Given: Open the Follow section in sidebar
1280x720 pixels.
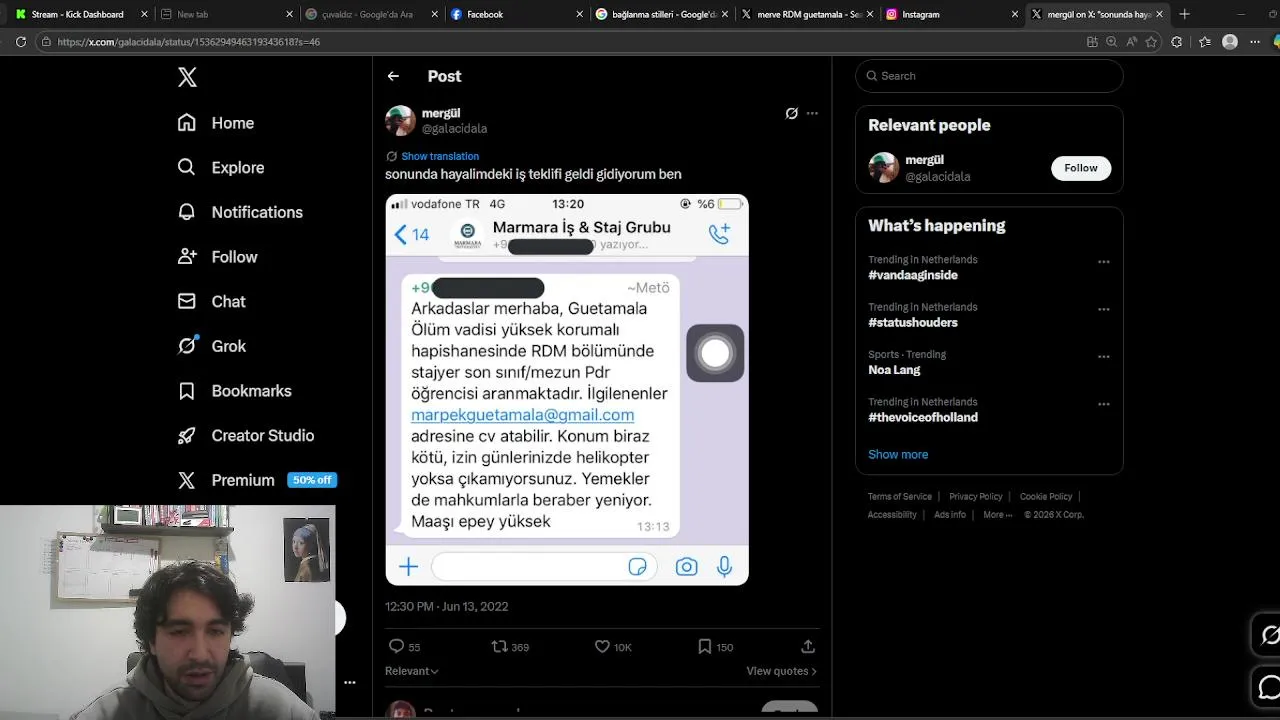Looking at the screenshot, I should (217, 257).
